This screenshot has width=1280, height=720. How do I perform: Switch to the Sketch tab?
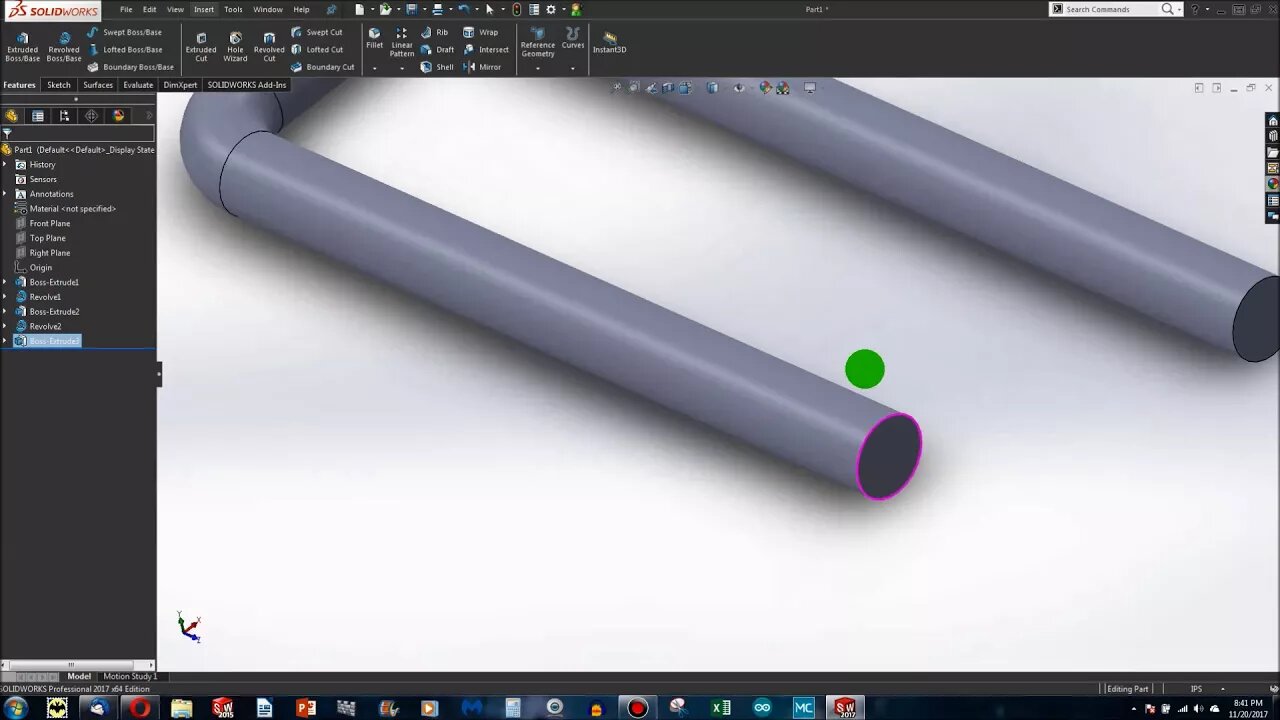[59, 85]
